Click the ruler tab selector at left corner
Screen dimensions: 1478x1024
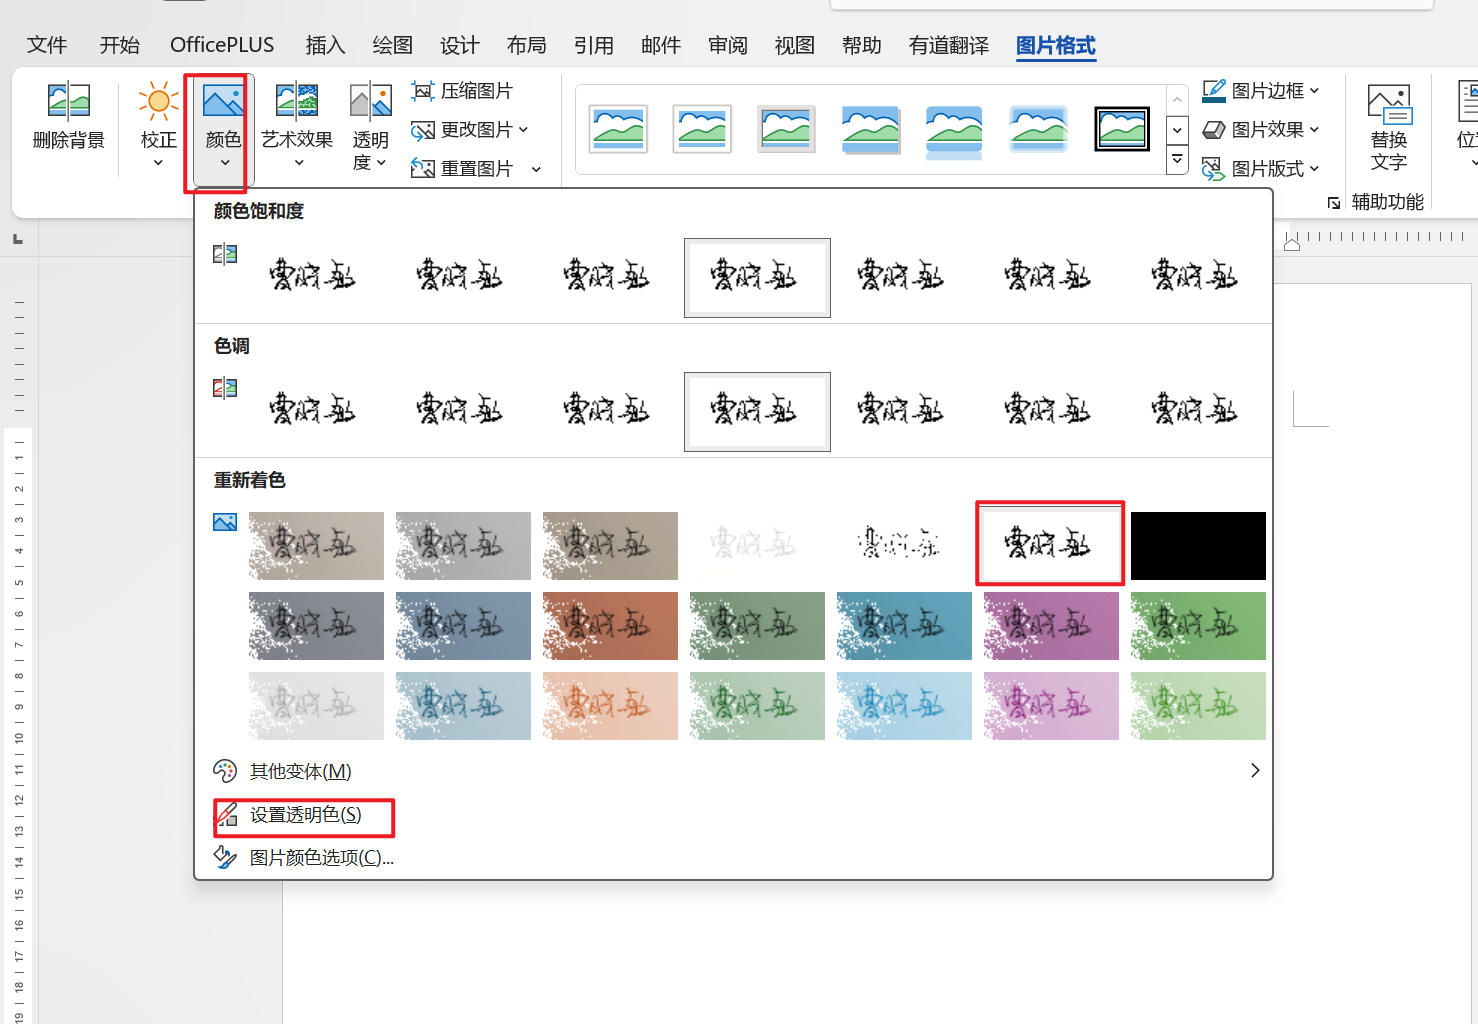[x=18, y=239]
